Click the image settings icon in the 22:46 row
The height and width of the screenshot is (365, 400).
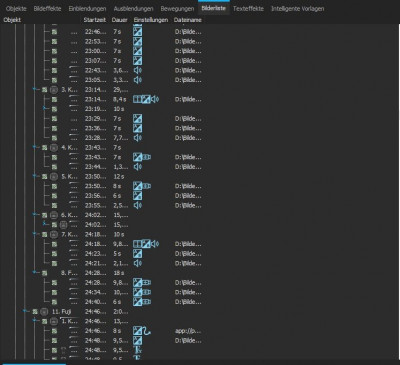point(137,32)
